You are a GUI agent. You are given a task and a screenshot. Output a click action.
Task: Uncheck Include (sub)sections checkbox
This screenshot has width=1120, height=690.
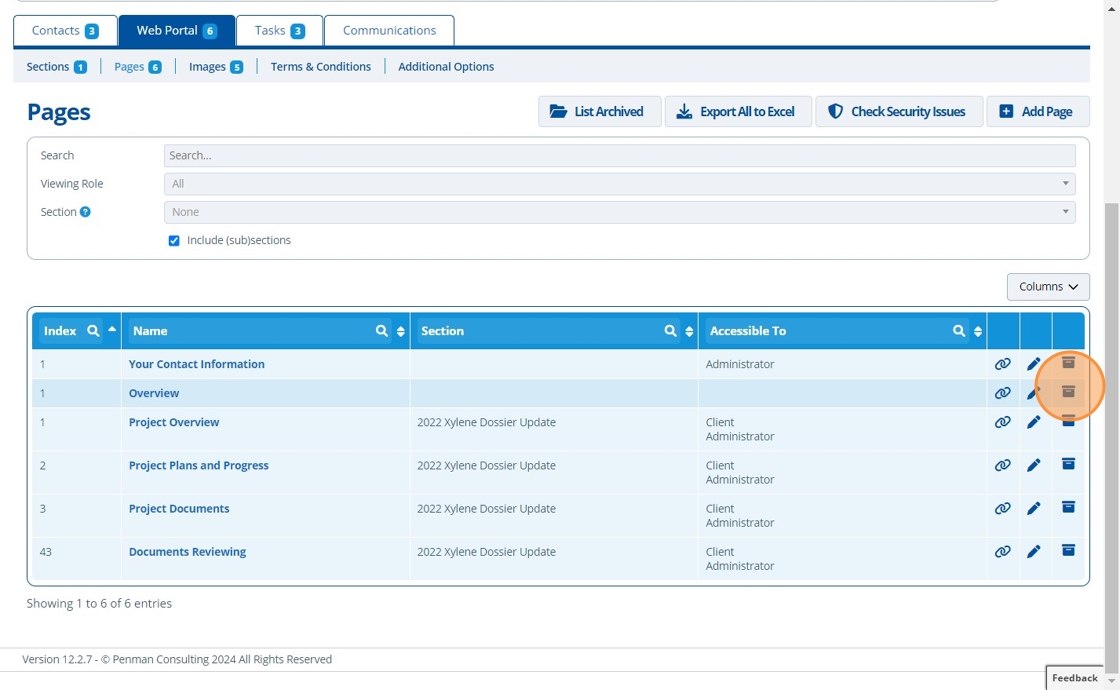[174, 241]
